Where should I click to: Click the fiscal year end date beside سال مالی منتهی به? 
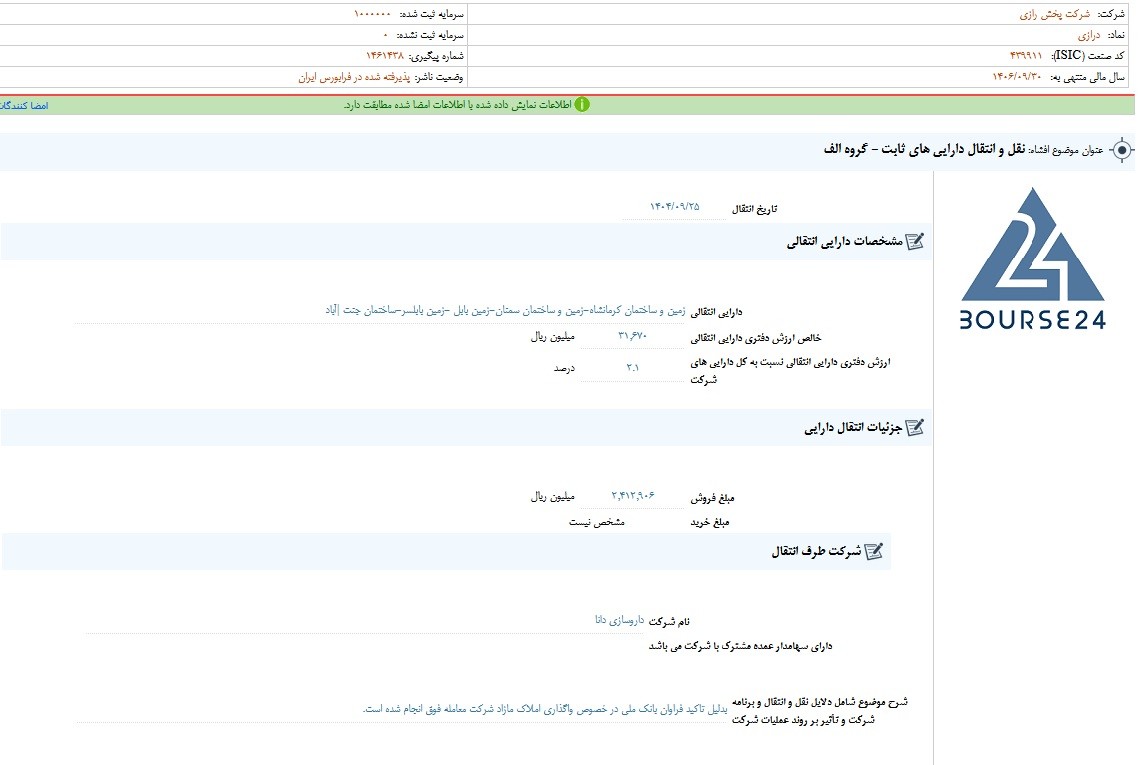(1017, 76)
